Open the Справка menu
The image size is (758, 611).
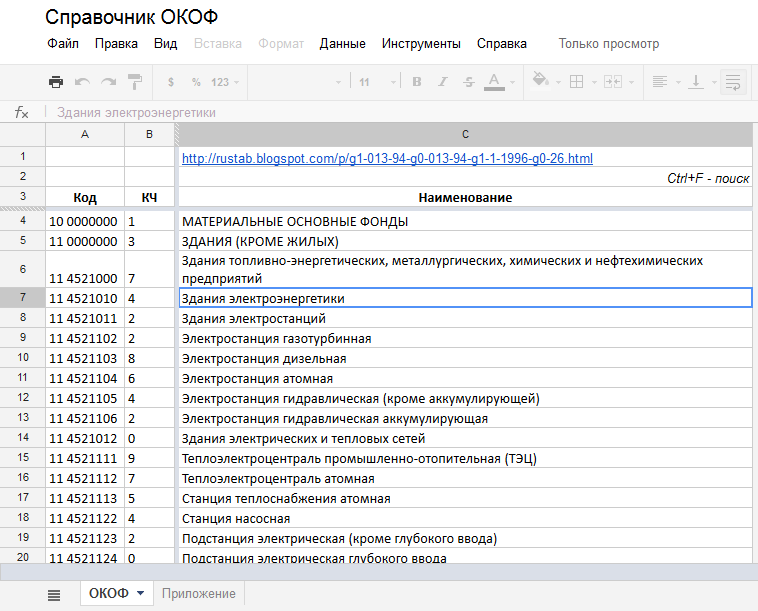tap(502, 44)
